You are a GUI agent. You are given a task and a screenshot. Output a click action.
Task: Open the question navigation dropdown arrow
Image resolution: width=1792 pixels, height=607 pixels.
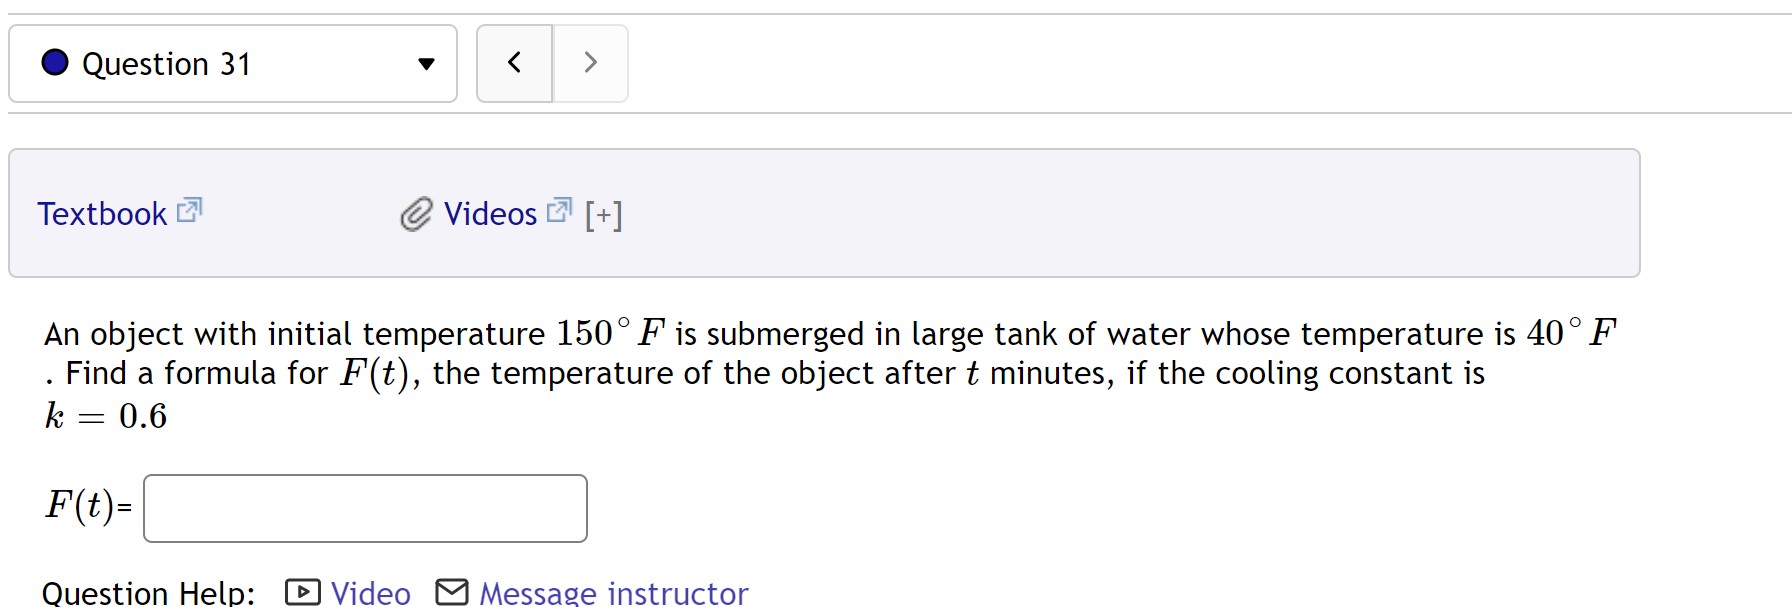tap(426, 64)
